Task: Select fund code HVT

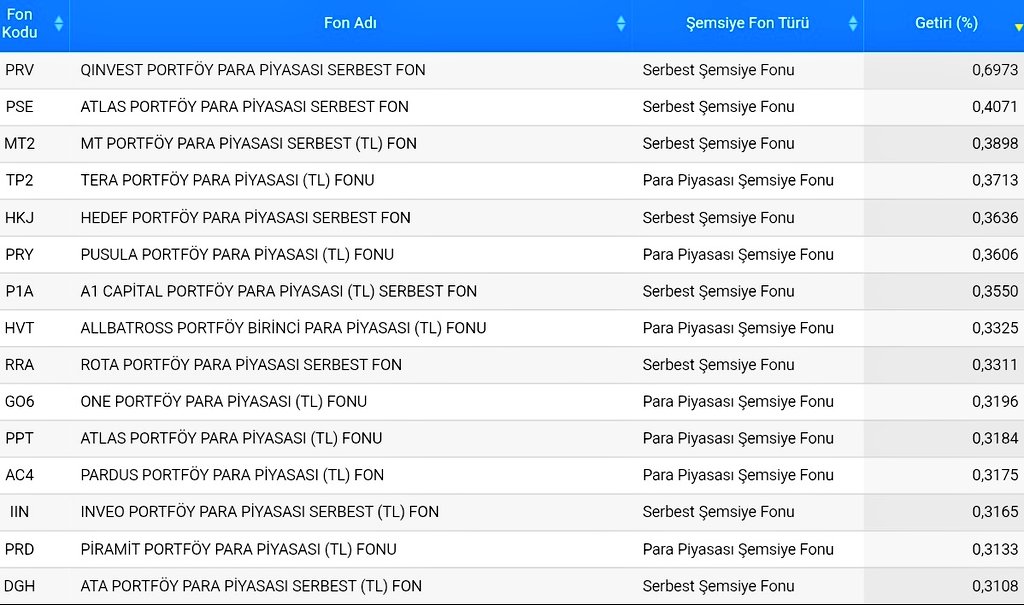Action: pyautogui.click(x=20, y=328)
